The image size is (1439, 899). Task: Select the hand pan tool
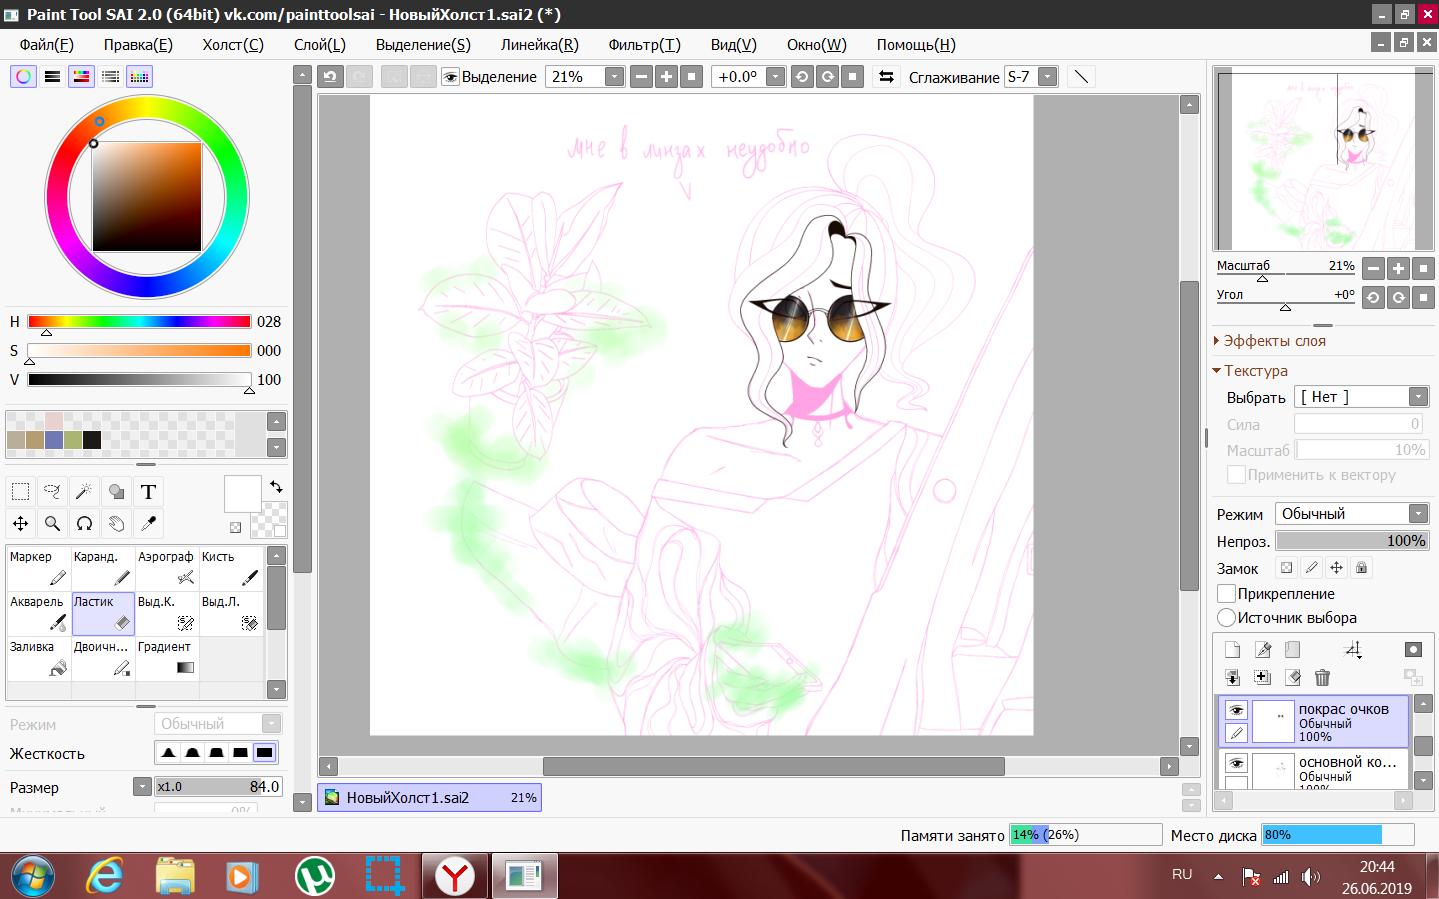(x=116, y=523)
